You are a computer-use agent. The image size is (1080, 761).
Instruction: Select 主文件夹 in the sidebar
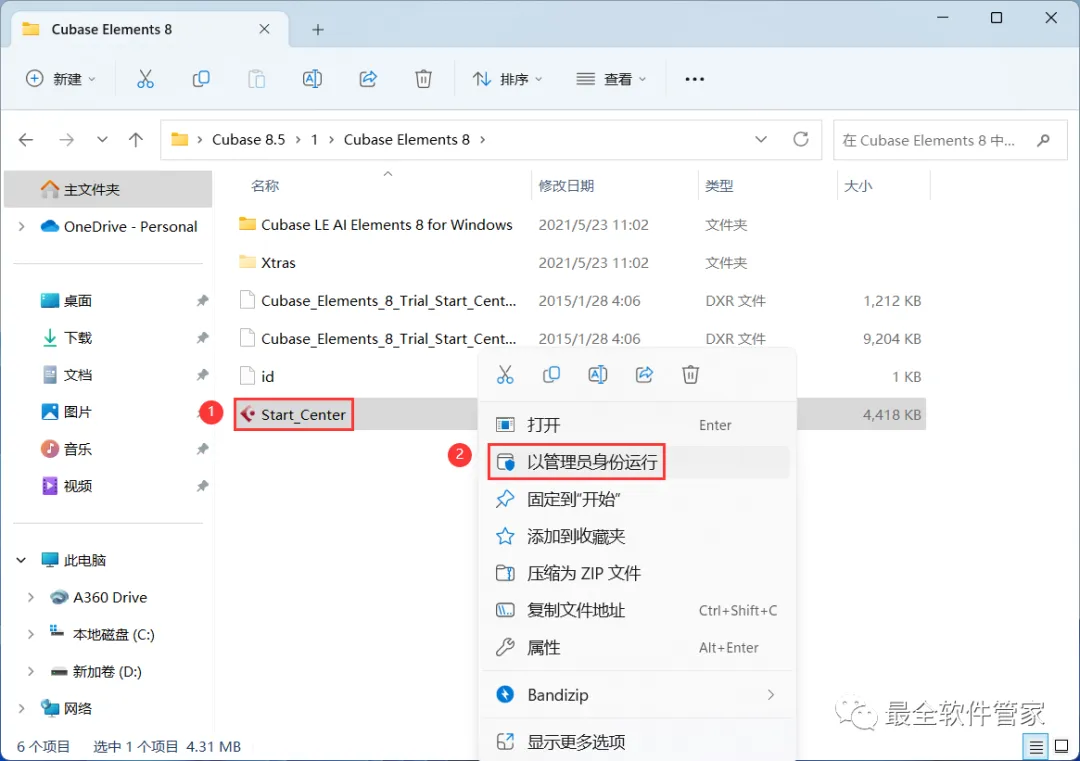108,189
